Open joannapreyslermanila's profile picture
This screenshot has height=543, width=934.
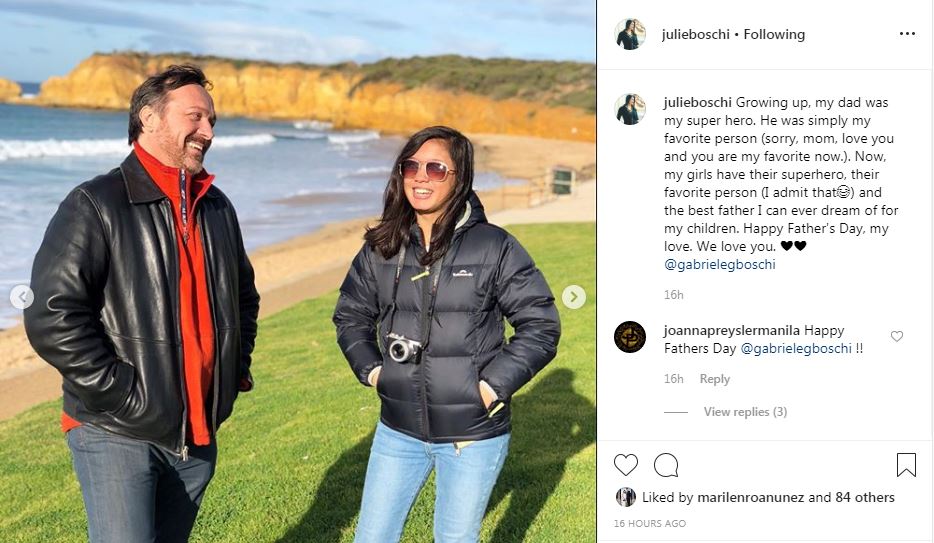click(x=630, y=337)
